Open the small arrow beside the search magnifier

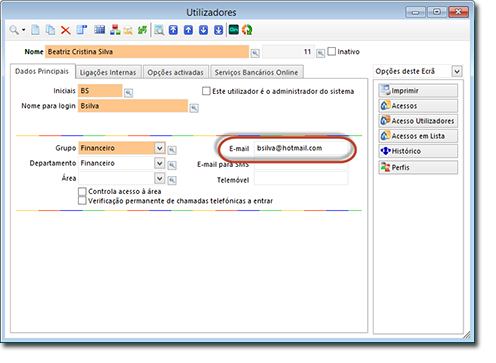pyautogui.click(x=24, y=30)
